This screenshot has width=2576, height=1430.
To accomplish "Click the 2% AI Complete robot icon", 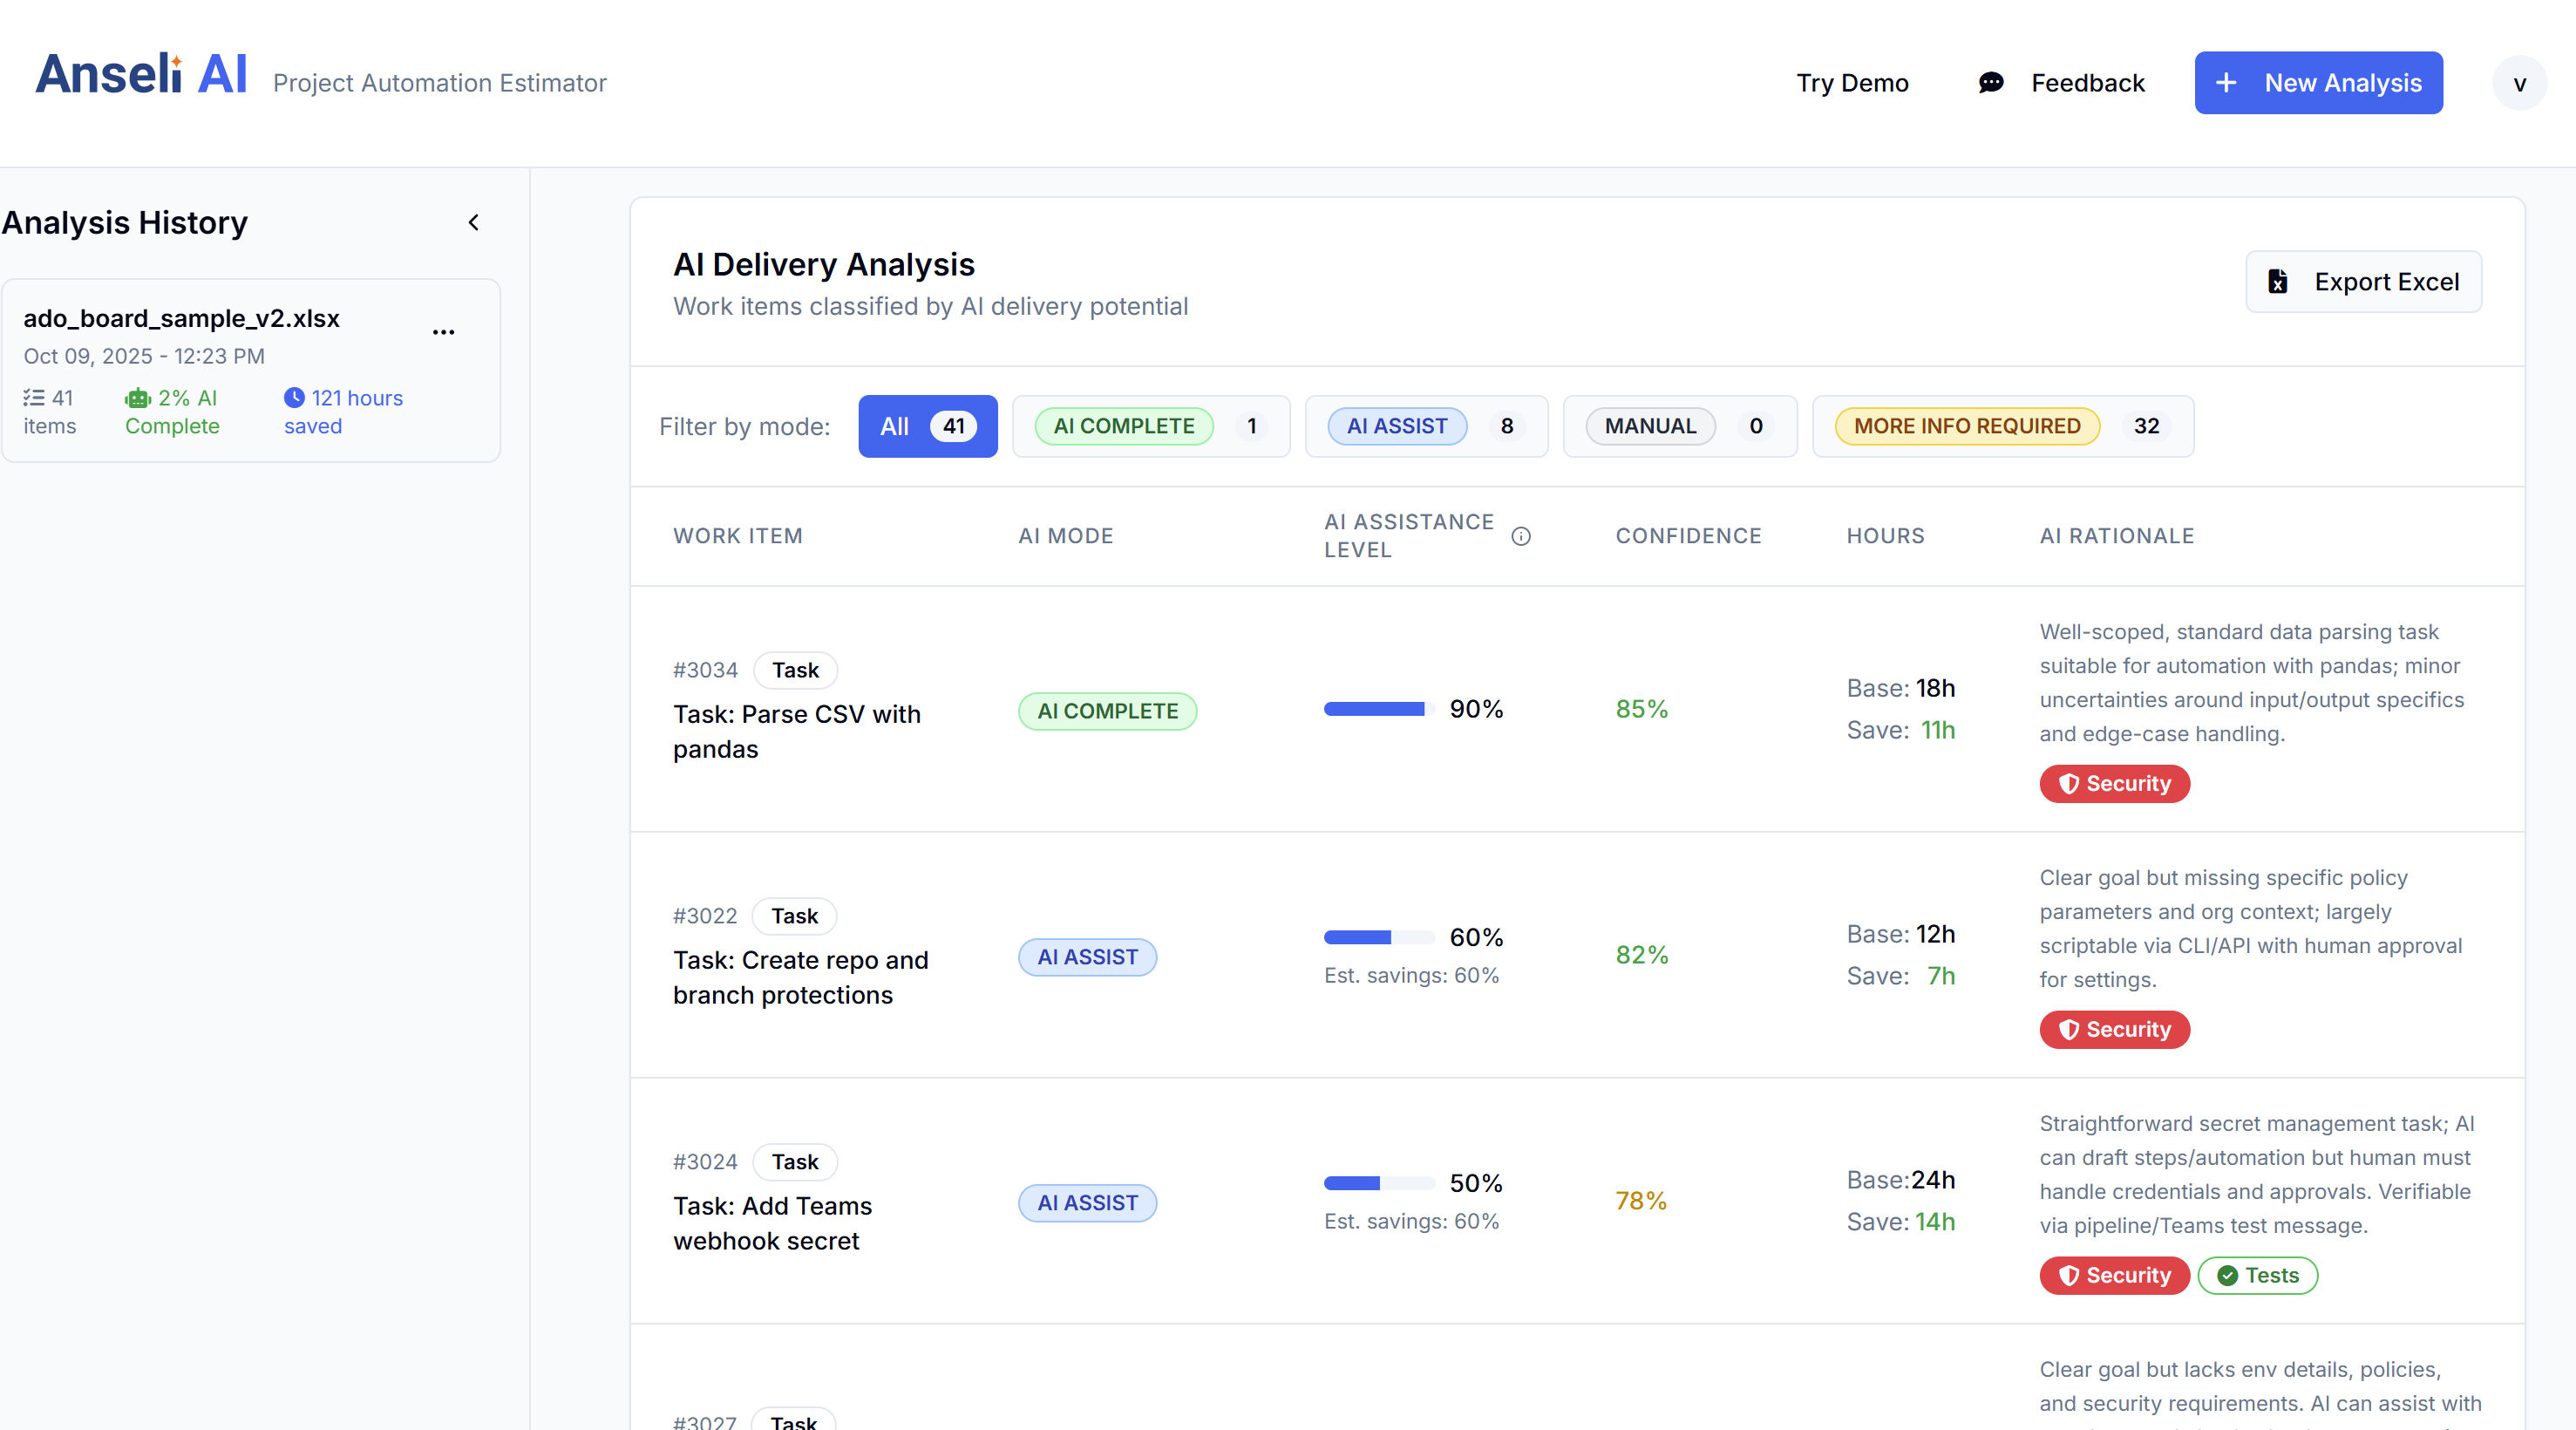I will point(137,398).
